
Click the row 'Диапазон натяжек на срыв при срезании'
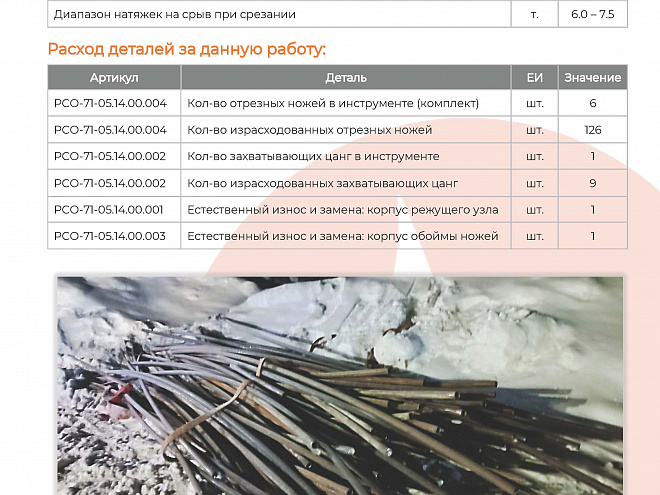point(337,14)
